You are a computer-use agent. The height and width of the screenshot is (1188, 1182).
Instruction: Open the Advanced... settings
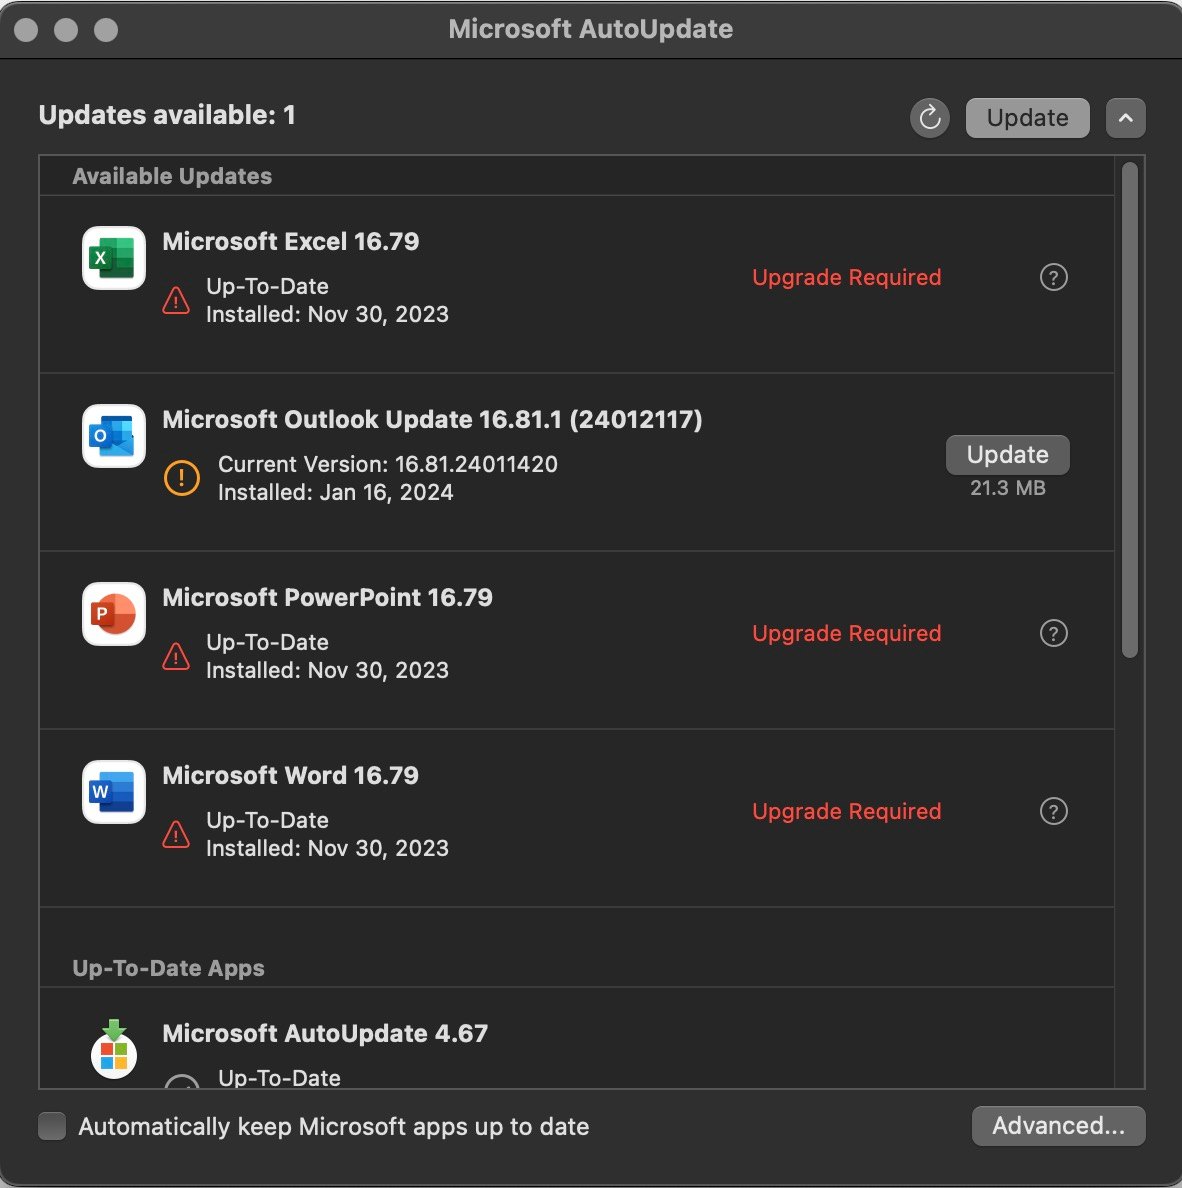click(x=1058, y=1126)
